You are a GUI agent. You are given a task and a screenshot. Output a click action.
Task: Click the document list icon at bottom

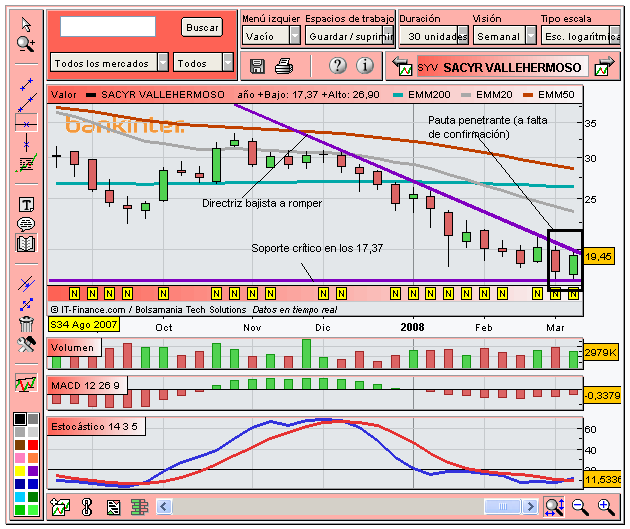point(113,507)
